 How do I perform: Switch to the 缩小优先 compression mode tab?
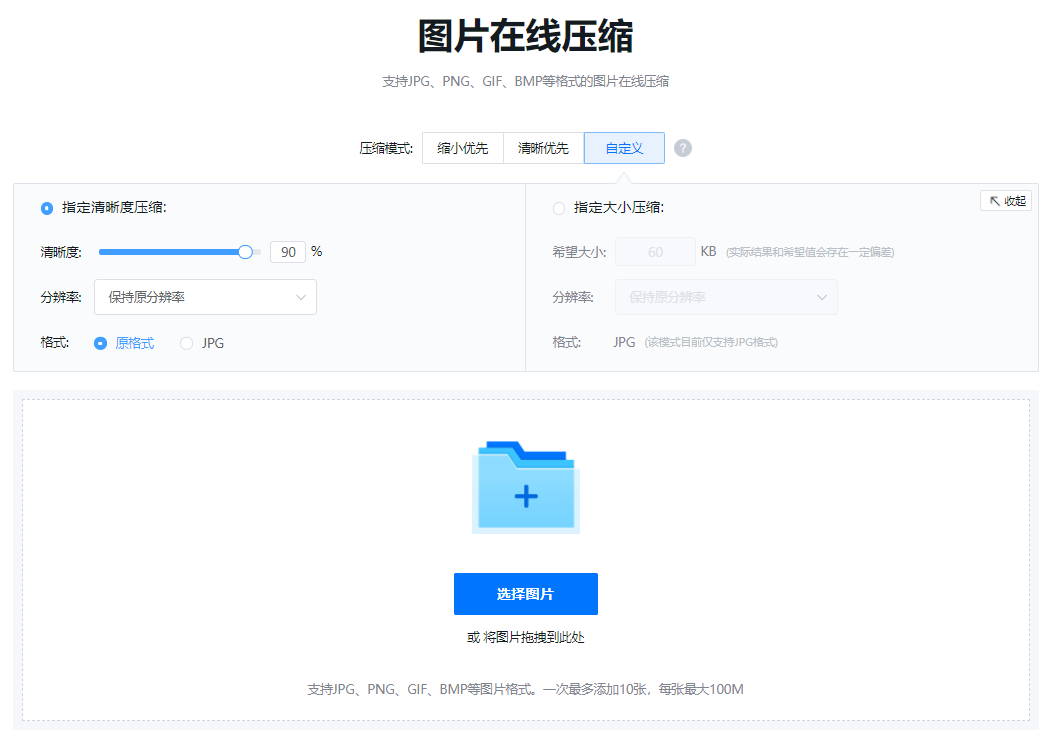(462, 147)
